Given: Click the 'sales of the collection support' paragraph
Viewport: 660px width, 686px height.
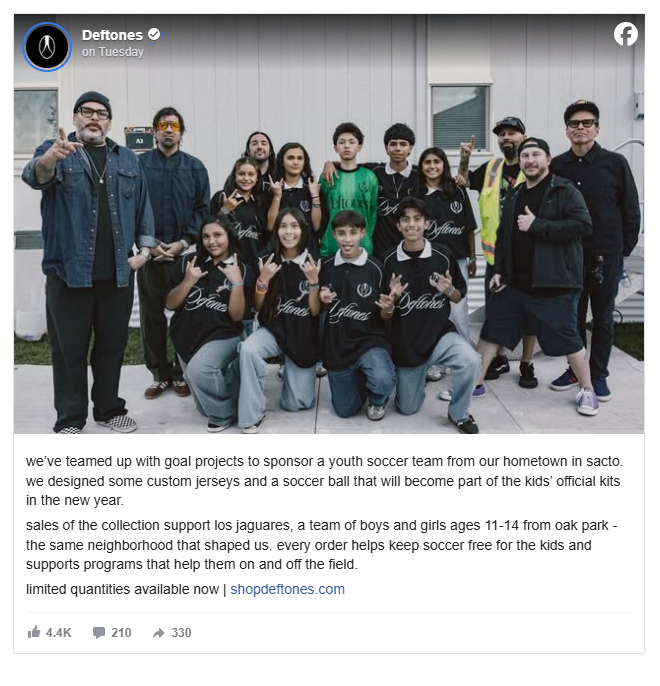Looking at the screenshot, I should tap(321, 545).
